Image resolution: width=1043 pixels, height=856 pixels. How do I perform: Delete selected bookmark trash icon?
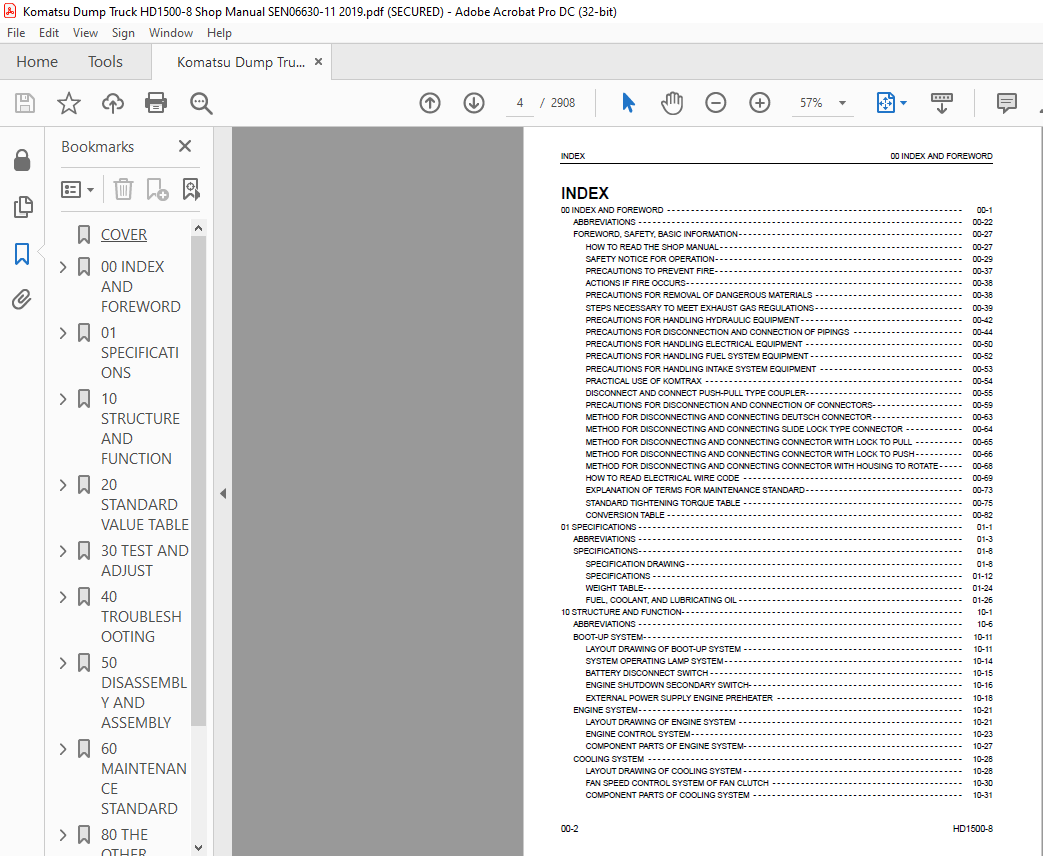[x=123, y=190]
